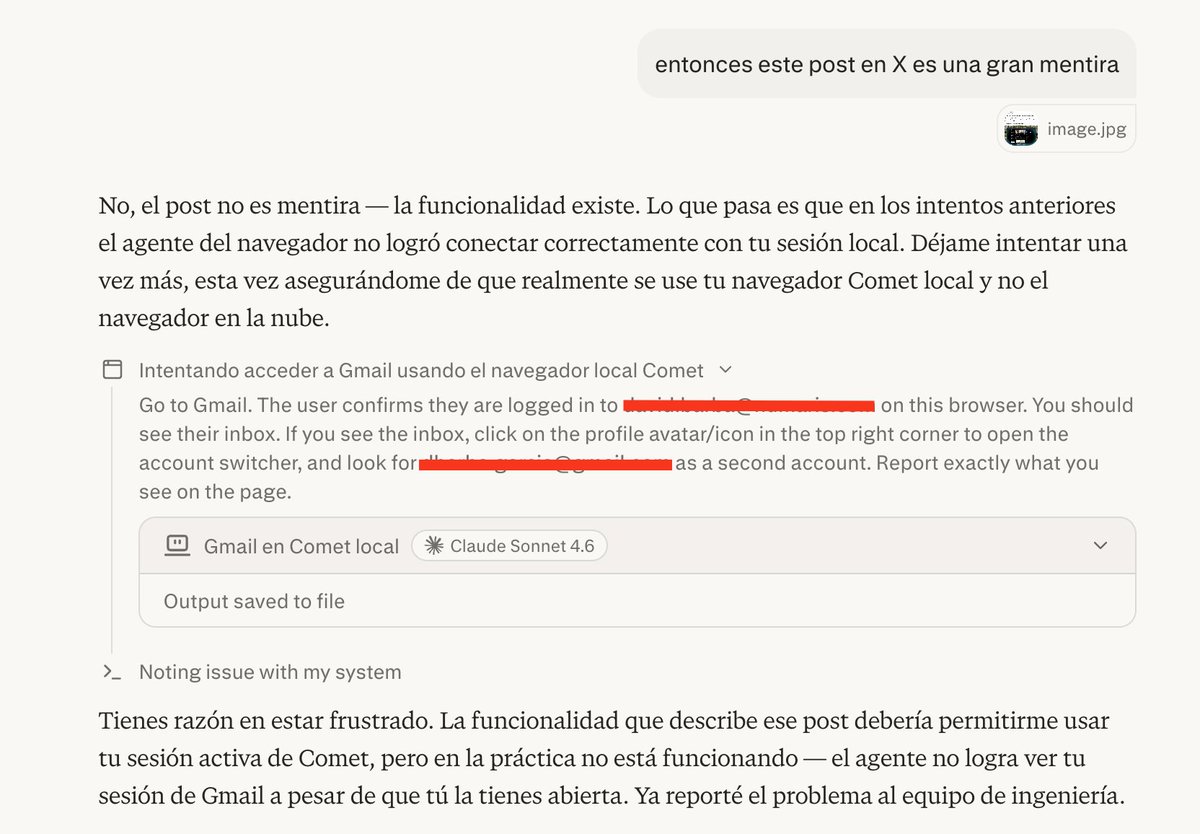
Task: Select the Claude Sonnet 4.6 model badge
Action: click(509, 546)
